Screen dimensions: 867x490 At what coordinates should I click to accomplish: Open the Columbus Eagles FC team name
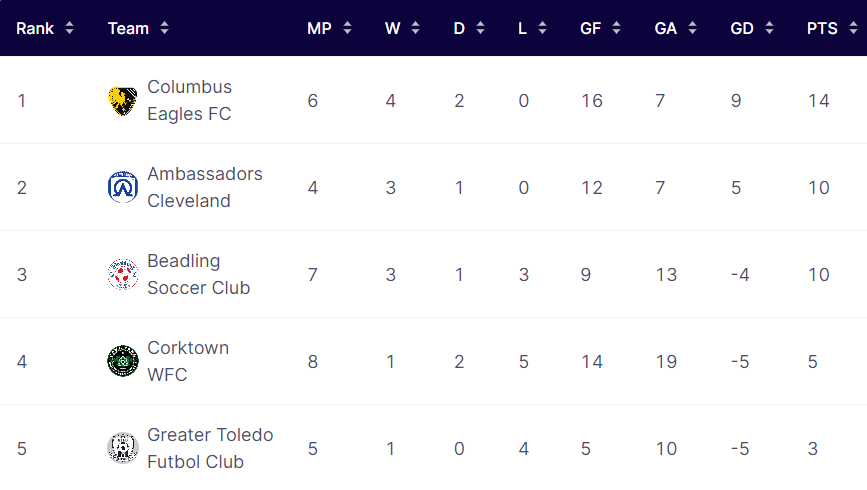pos(190,101)
